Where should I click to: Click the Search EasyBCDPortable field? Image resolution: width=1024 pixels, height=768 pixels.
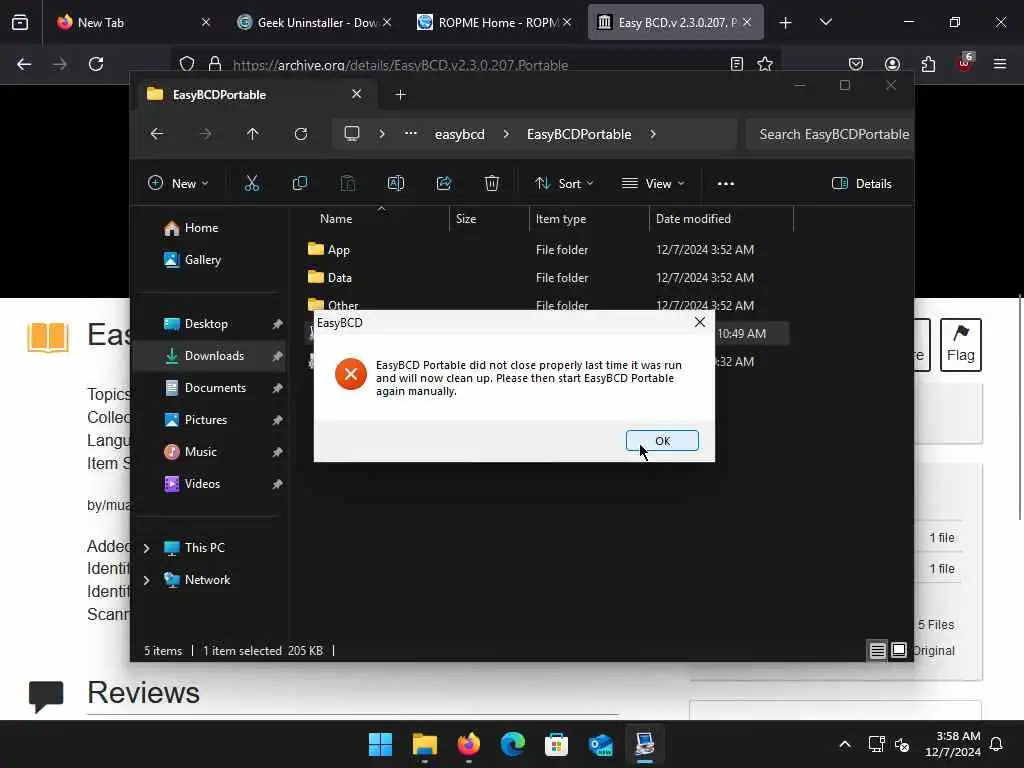coord(829,134)
